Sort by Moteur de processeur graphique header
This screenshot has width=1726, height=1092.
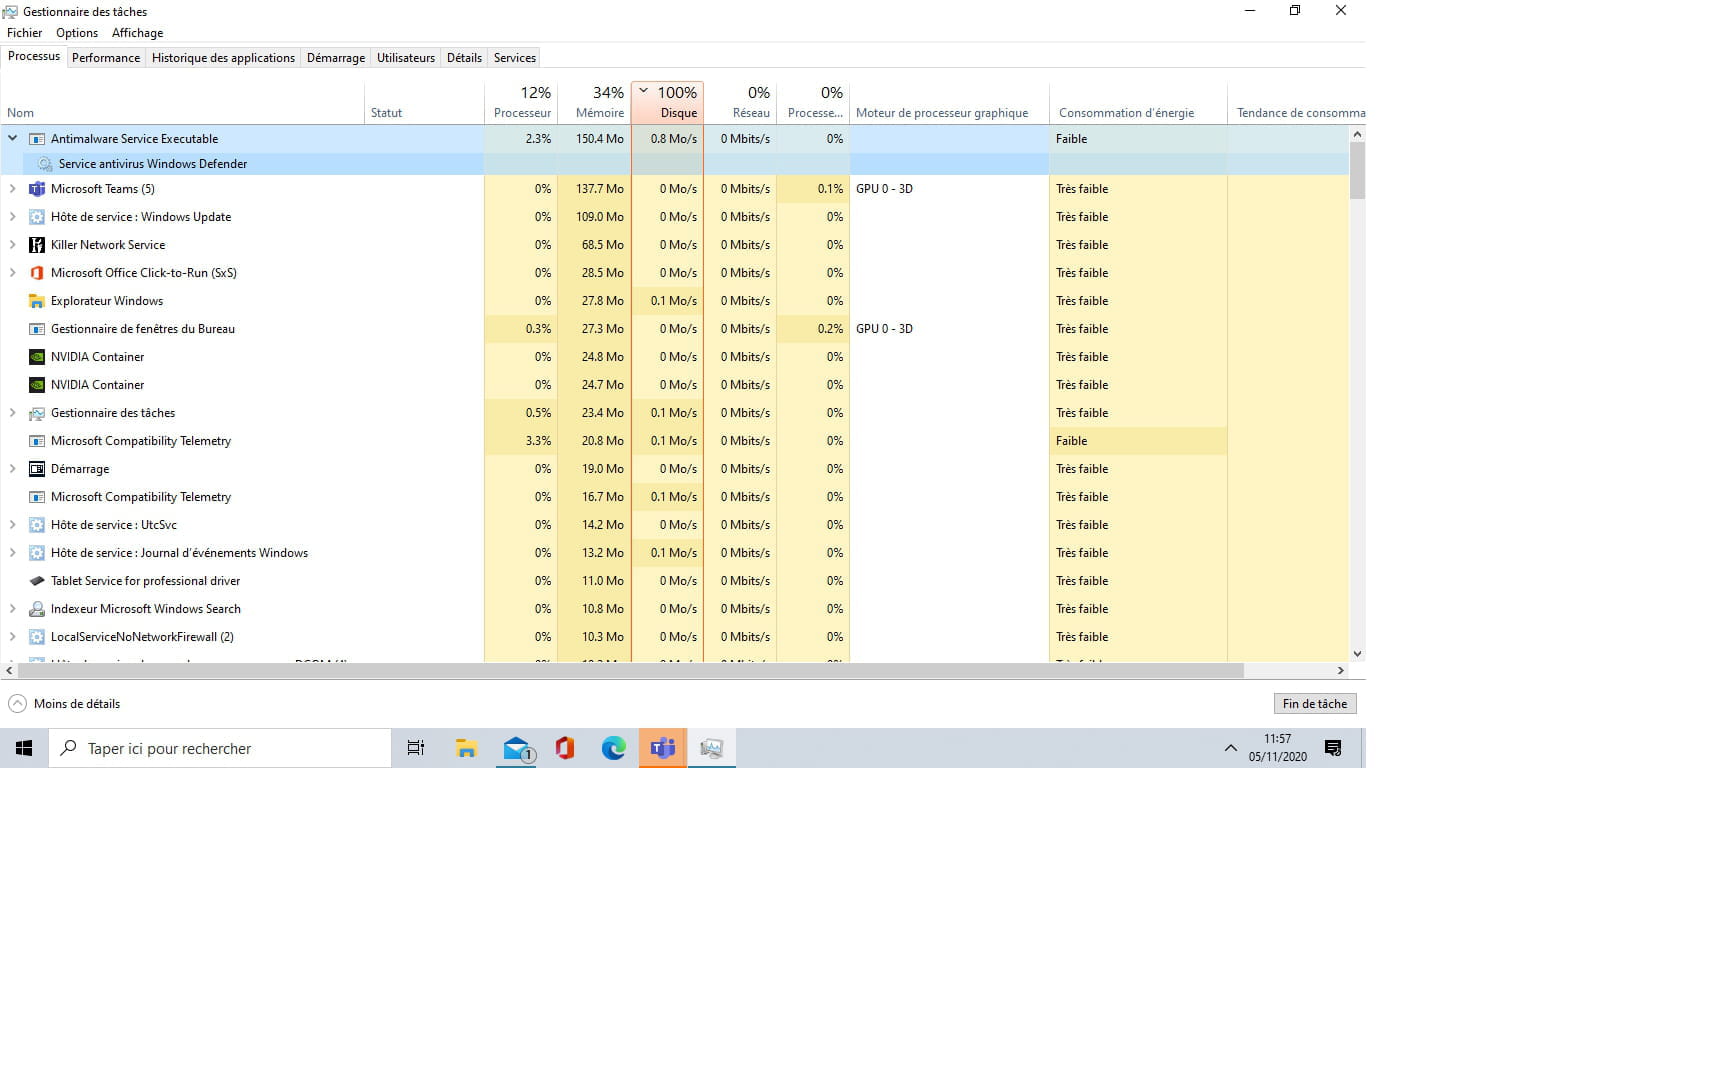(x=949, y=103)
